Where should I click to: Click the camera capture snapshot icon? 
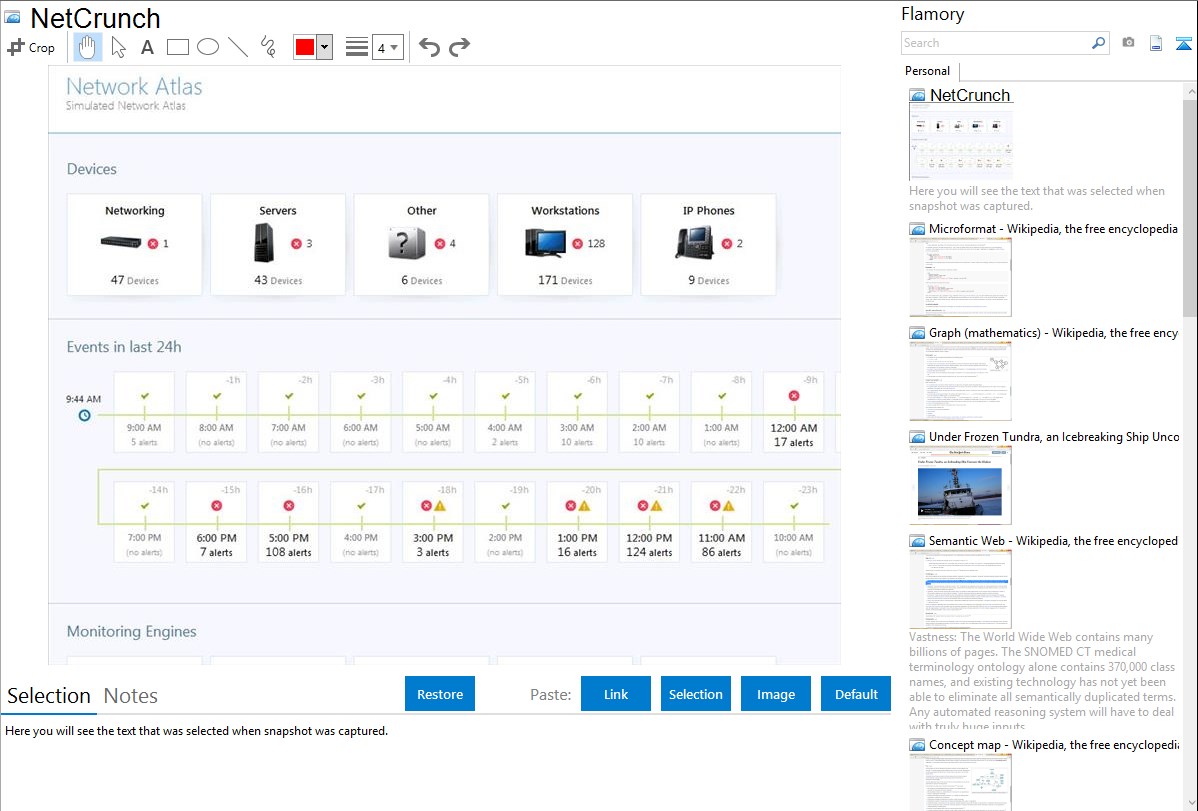(1128, 43)
